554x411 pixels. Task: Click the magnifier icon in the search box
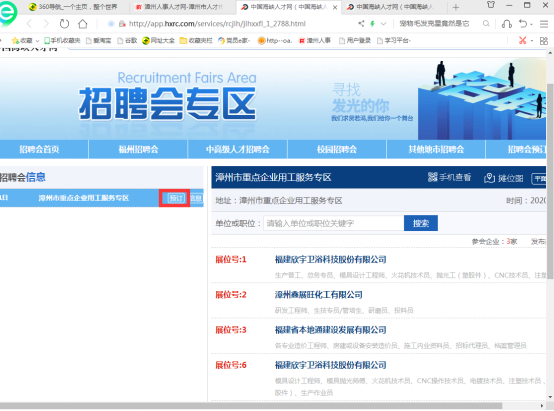click(x=486, y=24)
